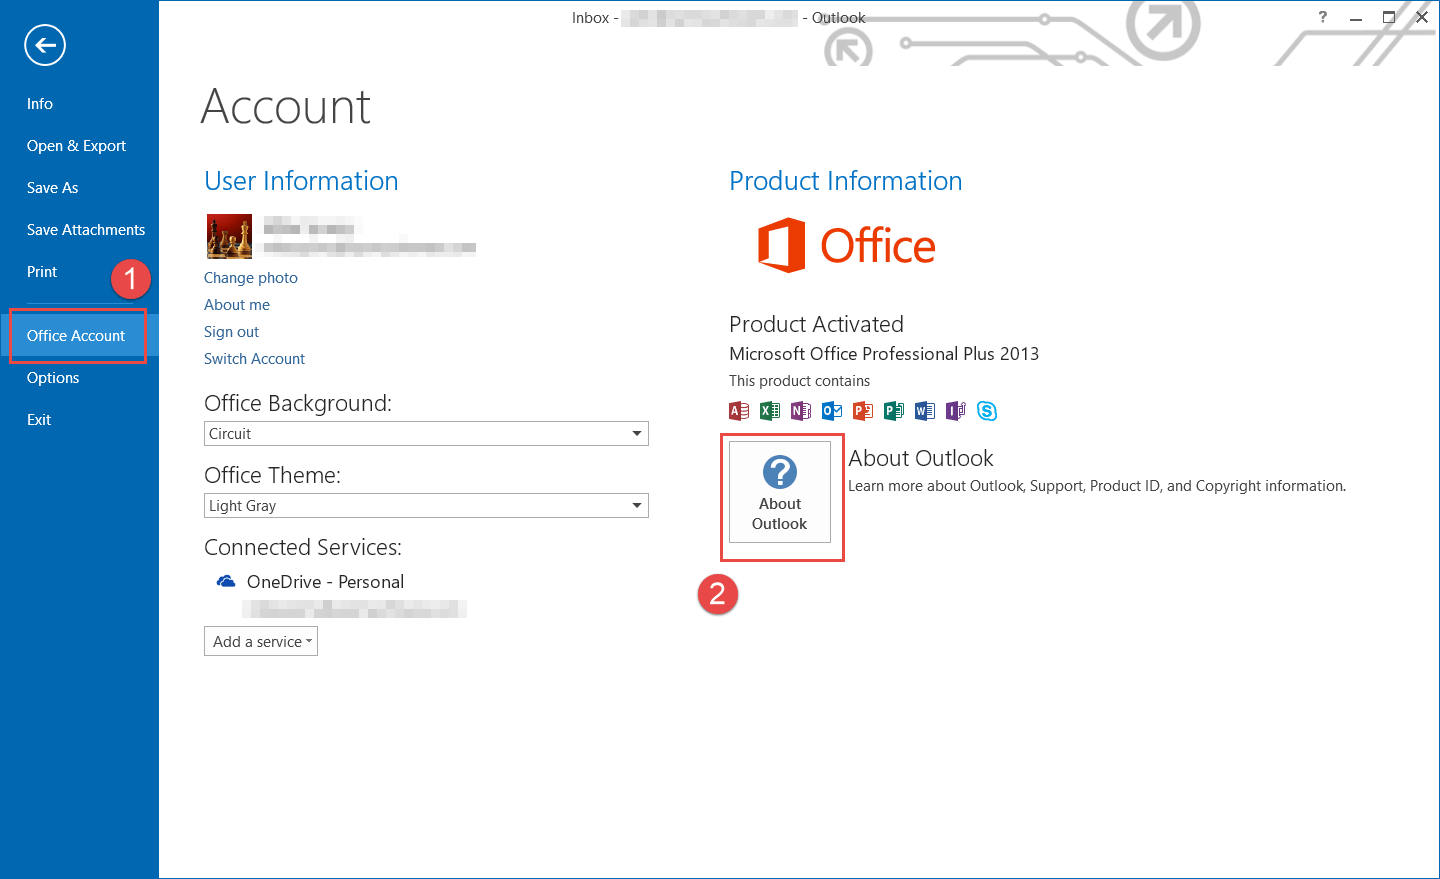Viewport: 1440px width, 879px height.
Task: Minimize the Outlook window
Action: coord(1356,17)
